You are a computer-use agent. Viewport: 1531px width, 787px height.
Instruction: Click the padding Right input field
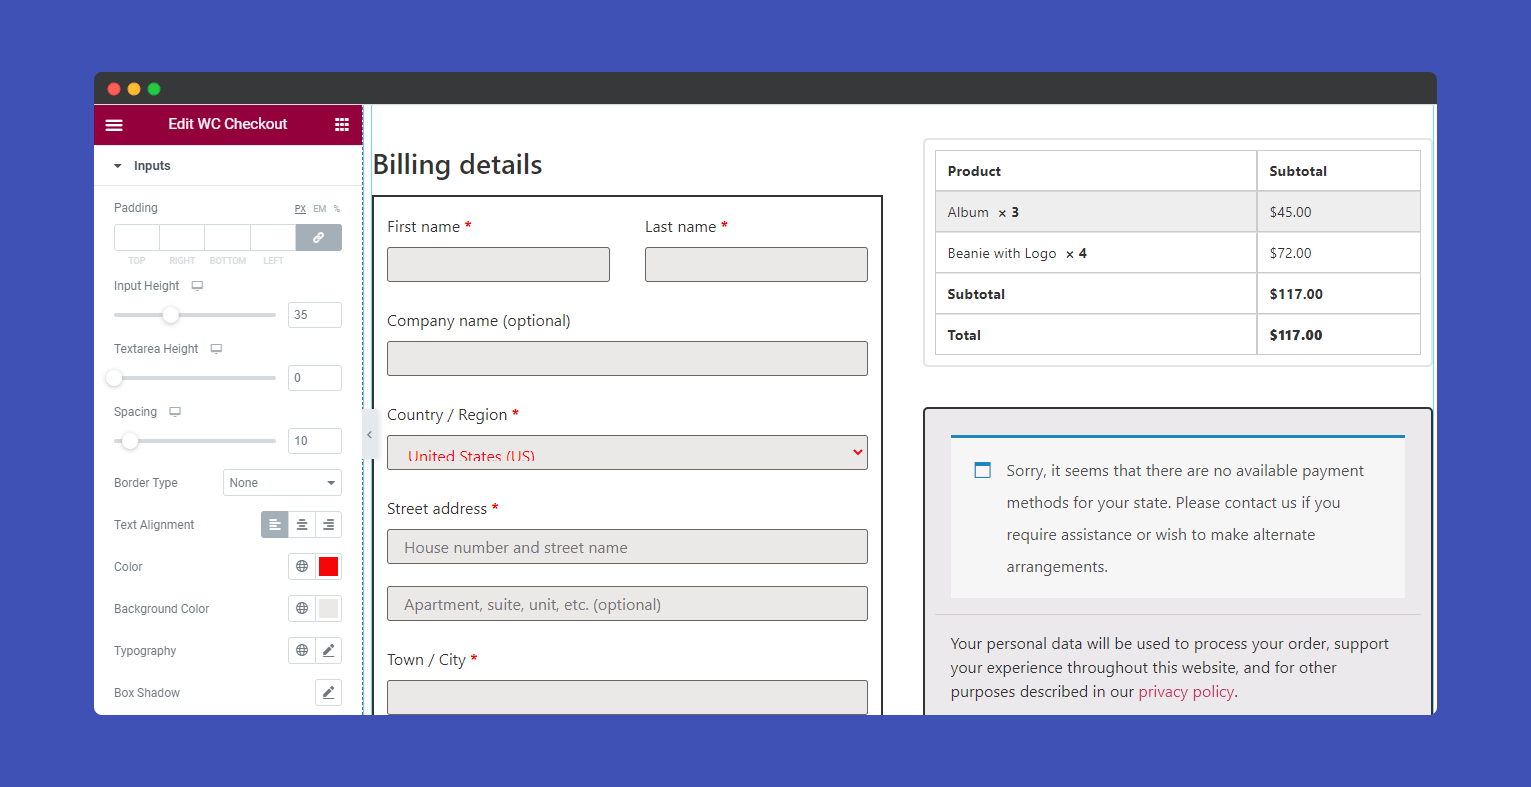coord(182,238)
